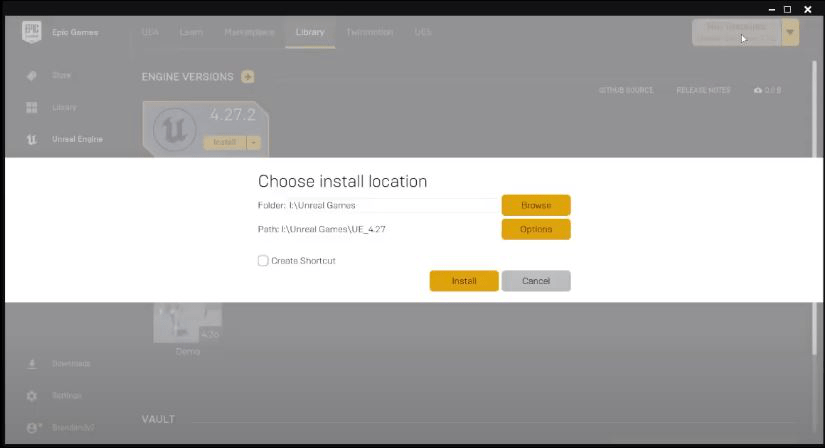Maximize the launcher window
825x448 pixels.
[788, 9]
